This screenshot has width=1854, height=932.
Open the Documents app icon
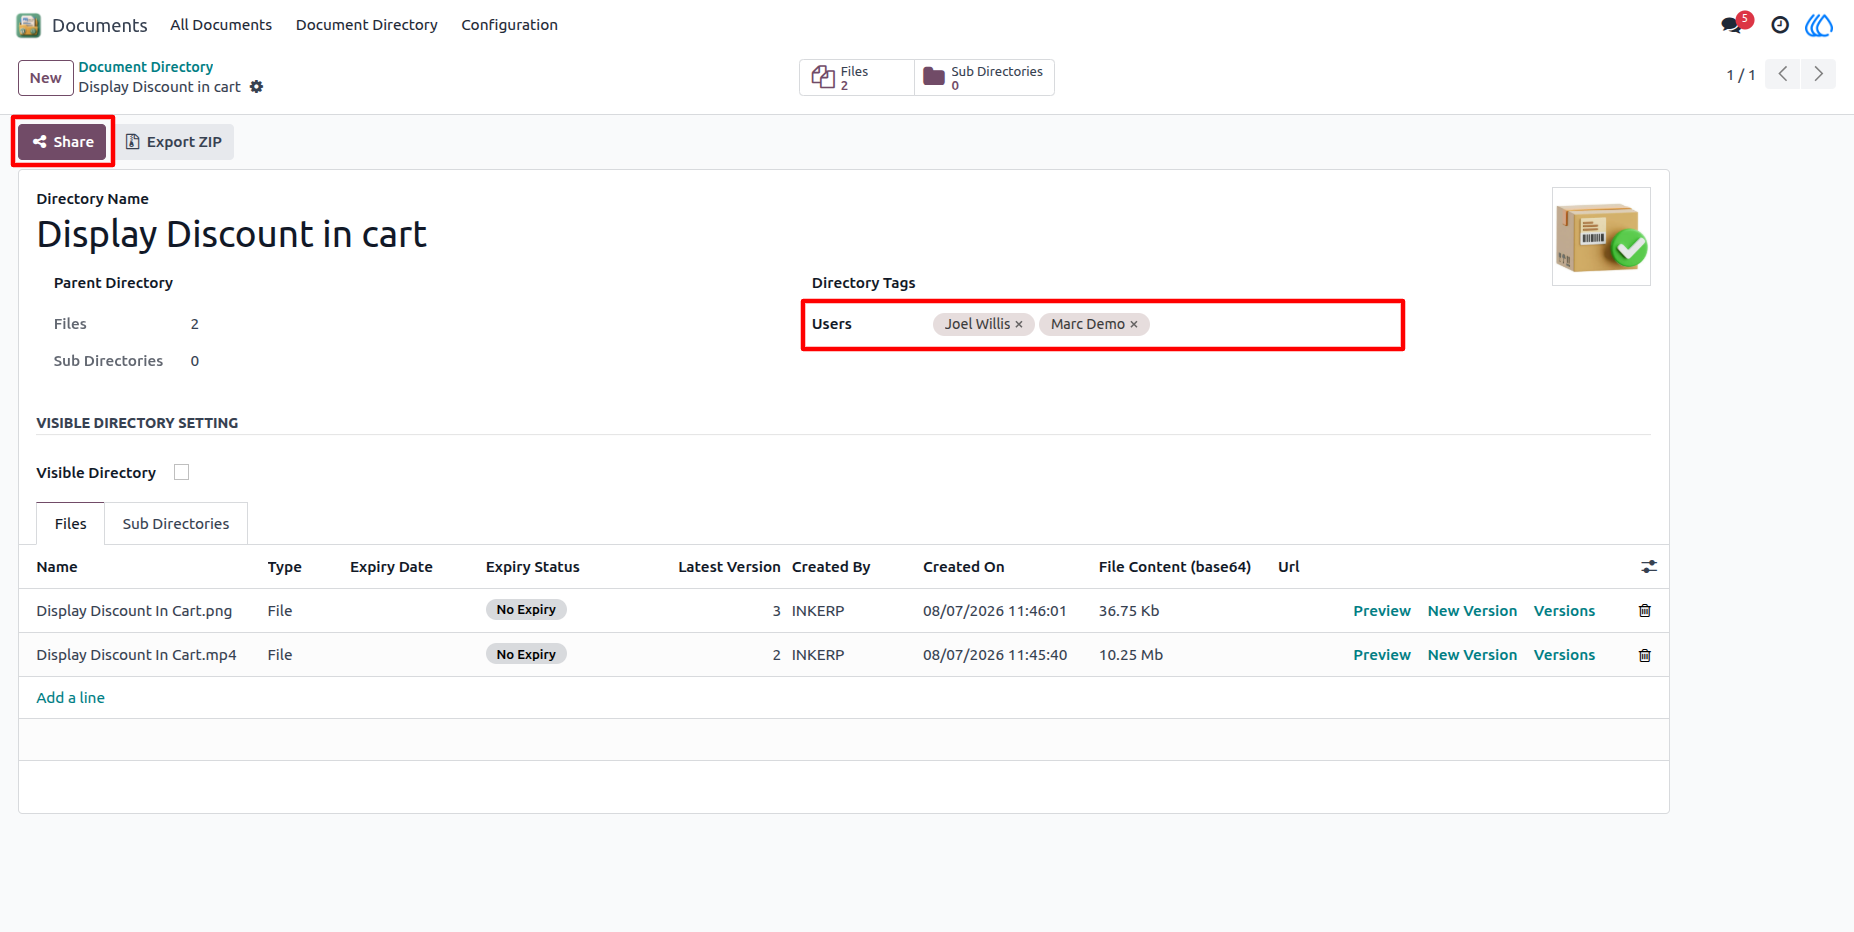(x=28, y=25)
